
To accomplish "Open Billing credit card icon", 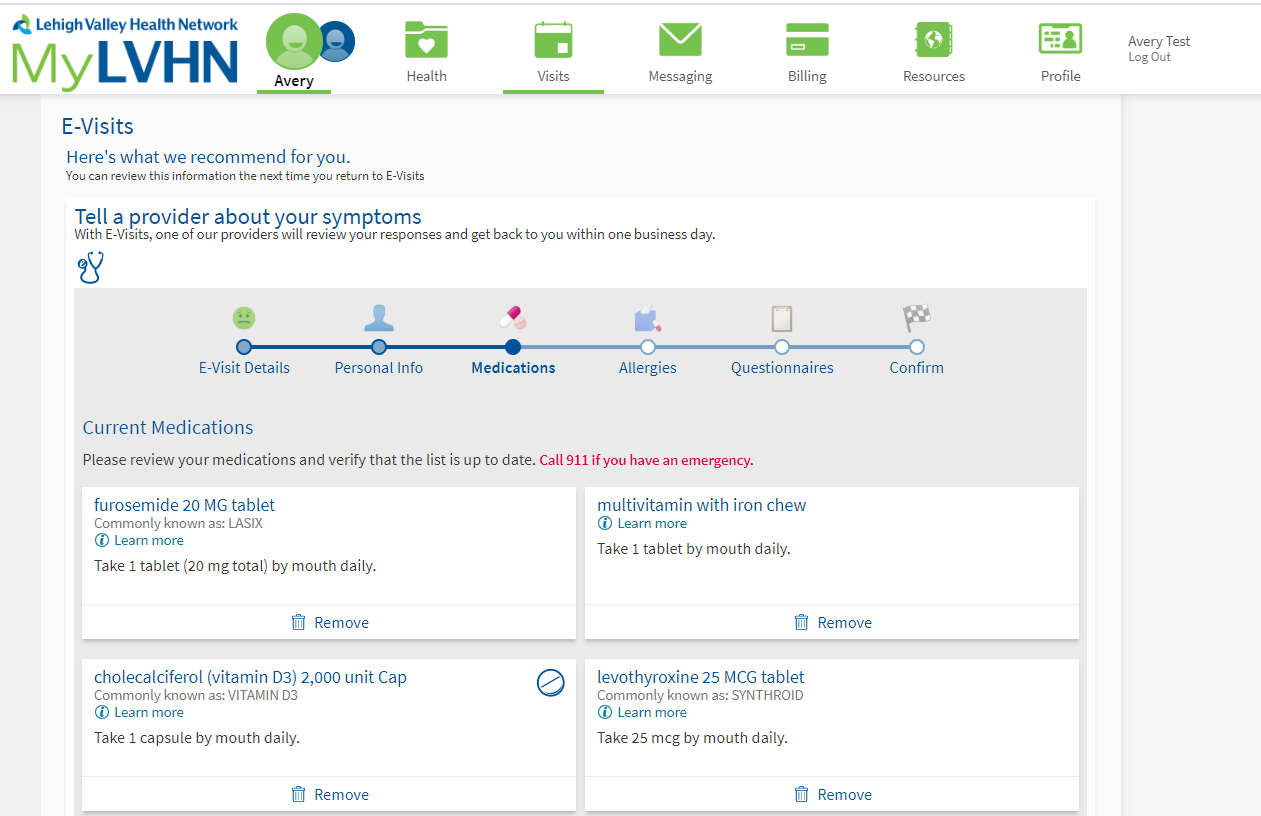I will pos(807,41).
